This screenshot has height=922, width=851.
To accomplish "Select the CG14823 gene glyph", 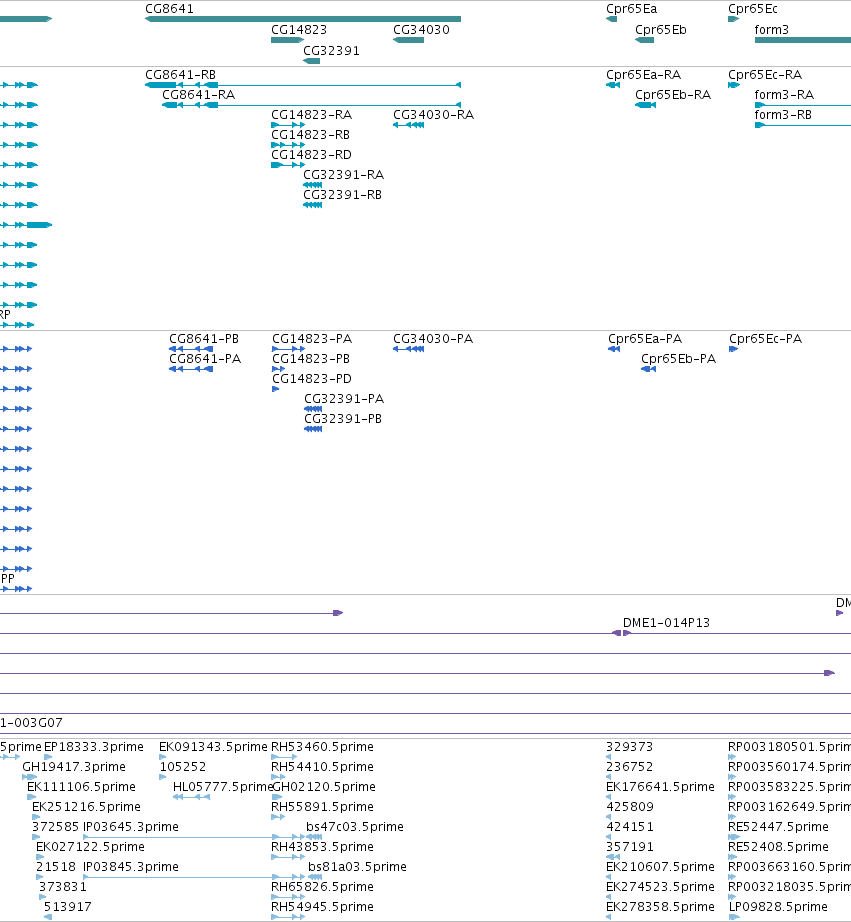I will (x=288, y=40).
